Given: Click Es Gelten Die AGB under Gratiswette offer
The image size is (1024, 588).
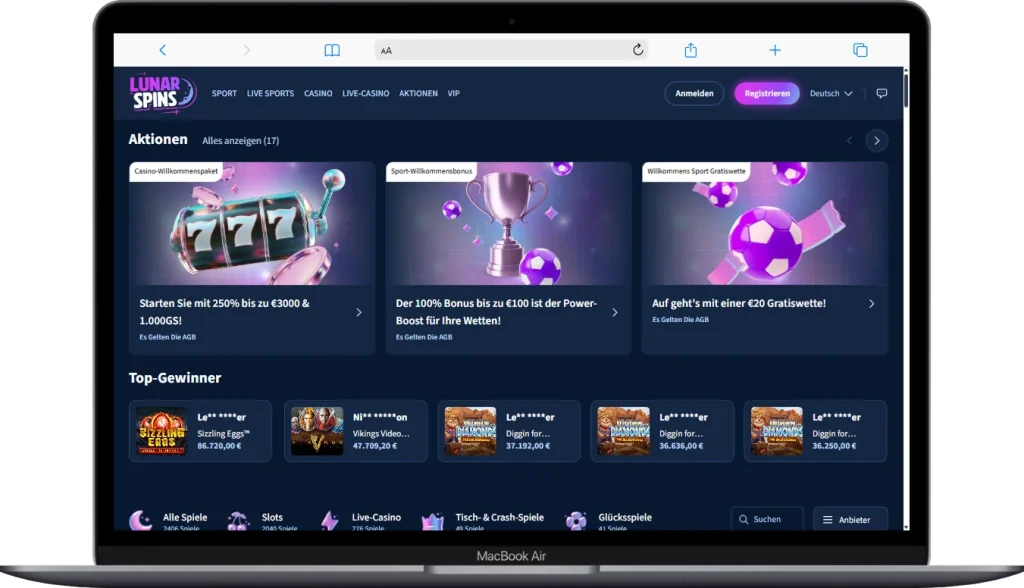Looking at the screenshot, I should [680, 319].
